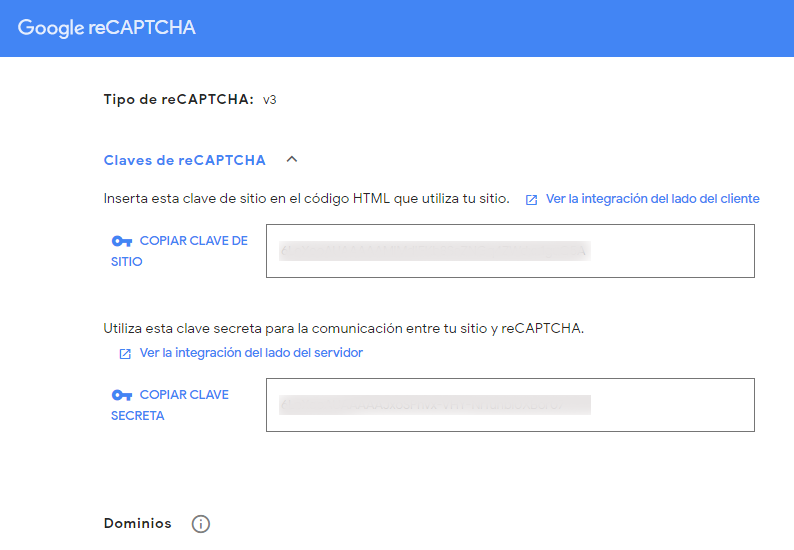The image size is (794, 550).
Task: Open Ver la integración del lado del servidor
Action: [x=251, y=352]
